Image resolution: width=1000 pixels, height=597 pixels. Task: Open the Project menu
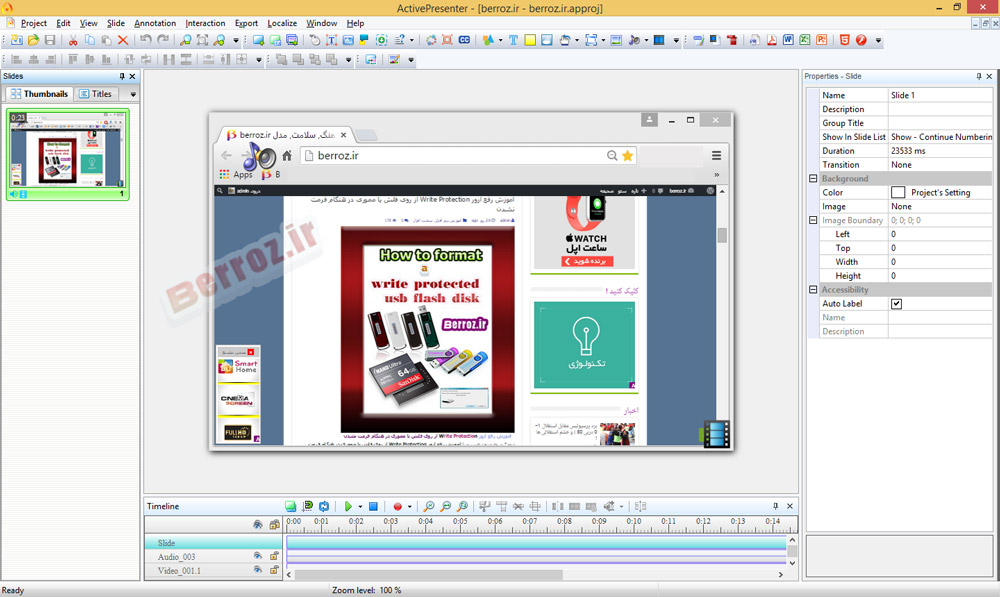click(x=34, y=23)
